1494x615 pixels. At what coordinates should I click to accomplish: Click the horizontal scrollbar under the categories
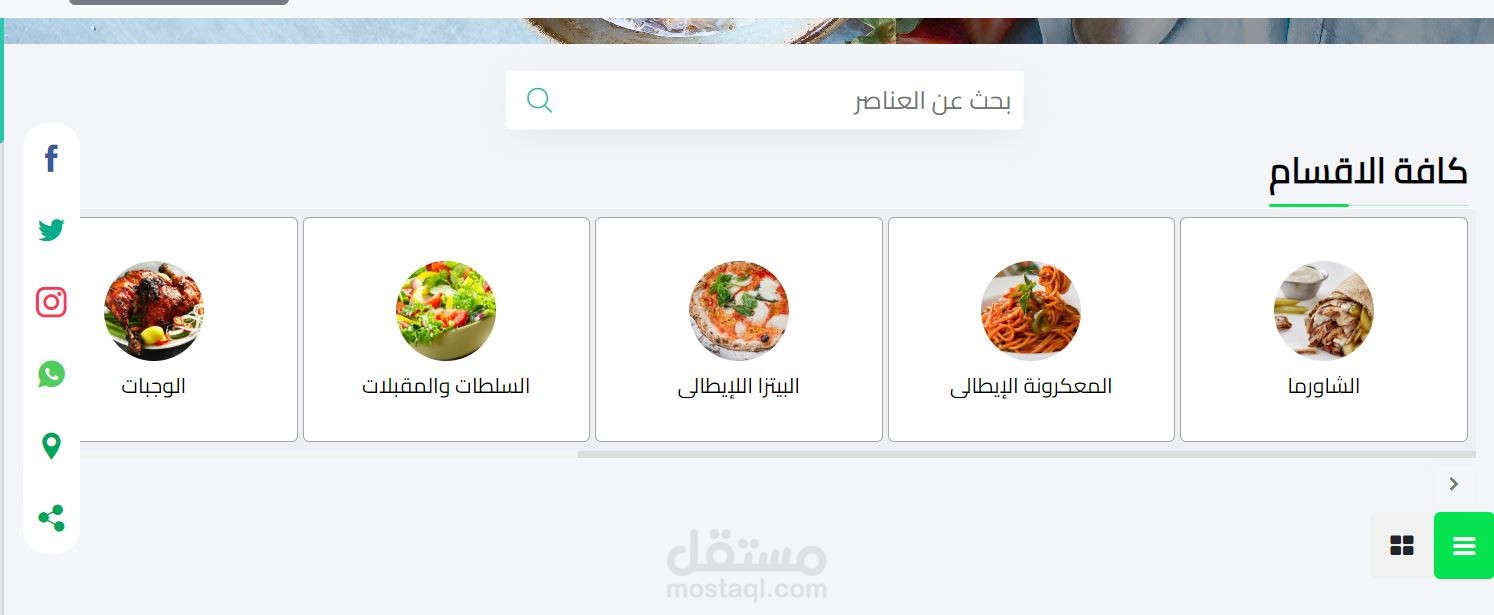point(1026,454)
